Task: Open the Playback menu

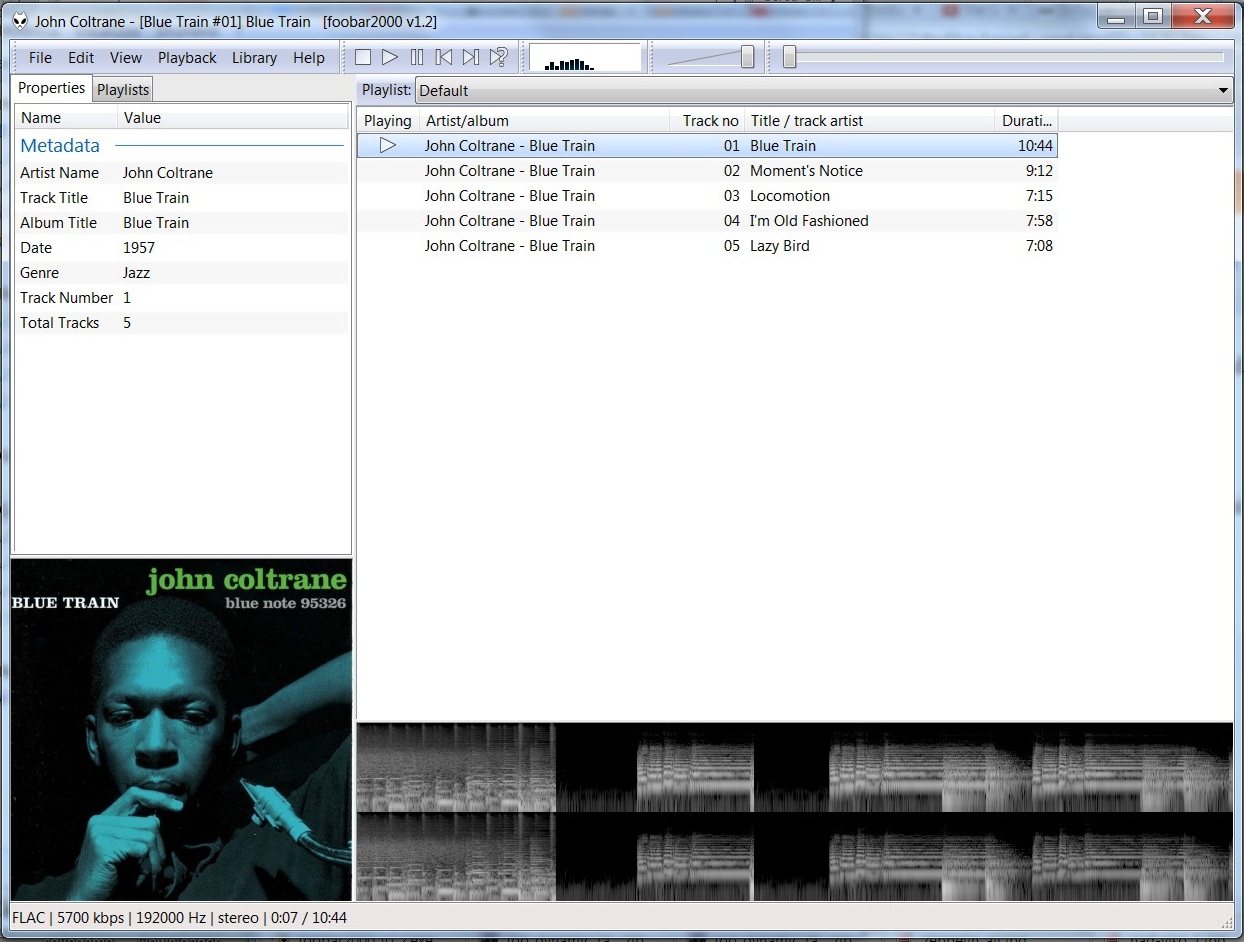Action: click(187, 57)
